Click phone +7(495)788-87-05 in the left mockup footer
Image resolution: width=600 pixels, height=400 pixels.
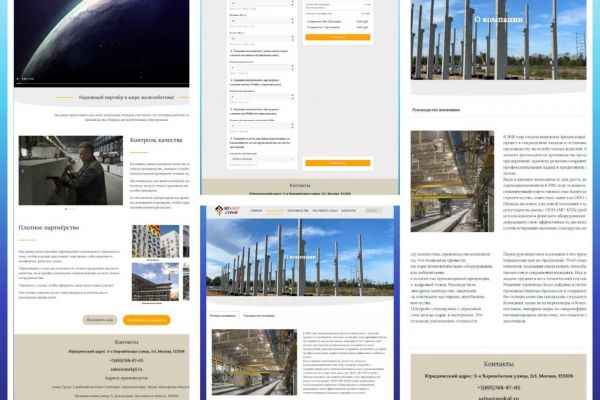(x=127, y=361)
